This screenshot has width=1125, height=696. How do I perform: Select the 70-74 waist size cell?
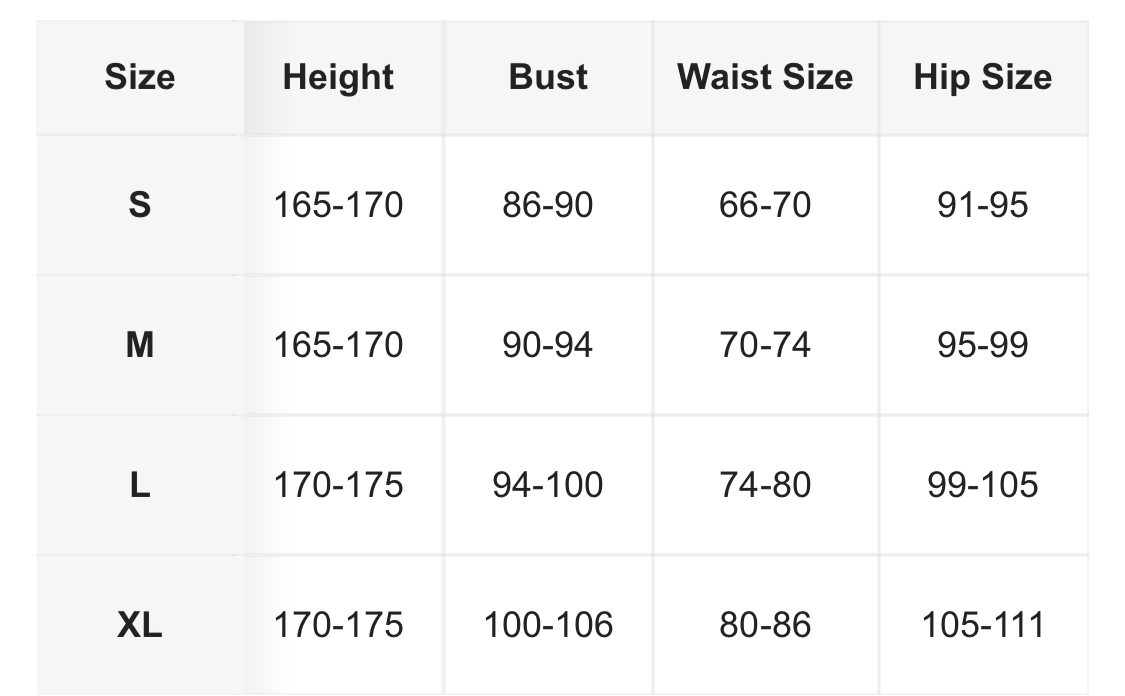[x=765, y=345]
